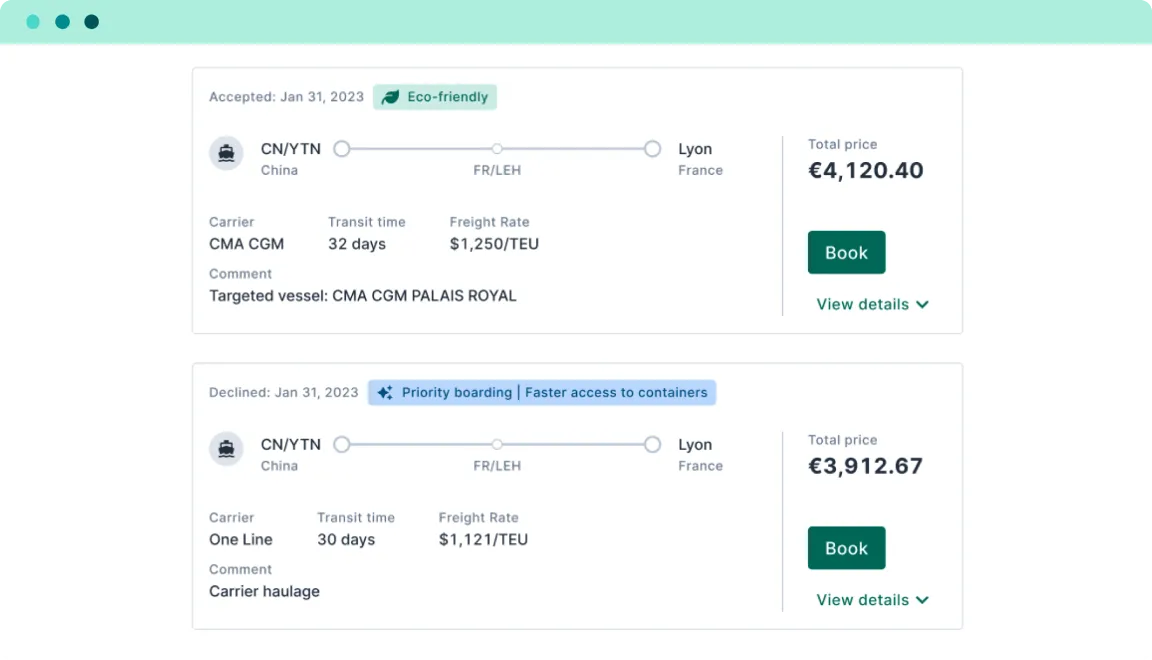Click the Priority boarding | Faster access to containers text
The image size is (1152, 660).
pos(555,392)
